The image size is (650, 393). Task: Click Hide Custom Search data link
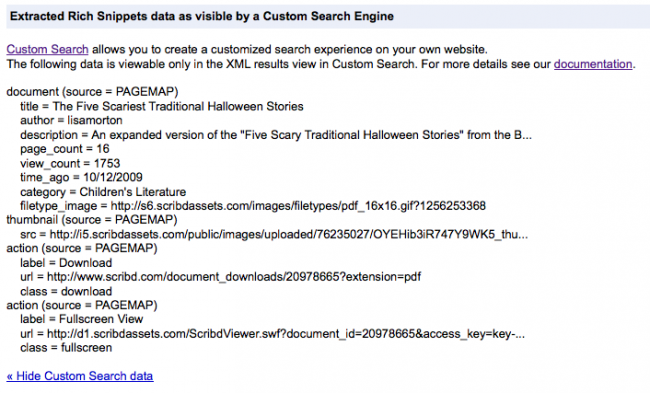pos(80,376)
